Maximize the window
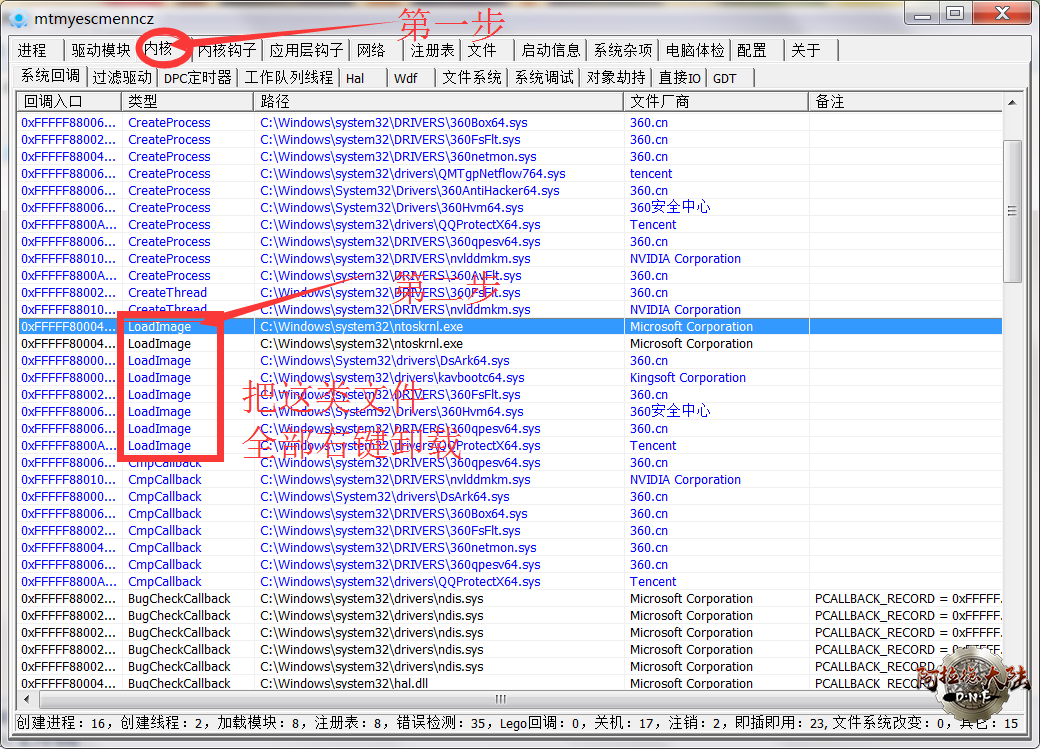This screenshot has height=749, width=1040. pos(955,13)
